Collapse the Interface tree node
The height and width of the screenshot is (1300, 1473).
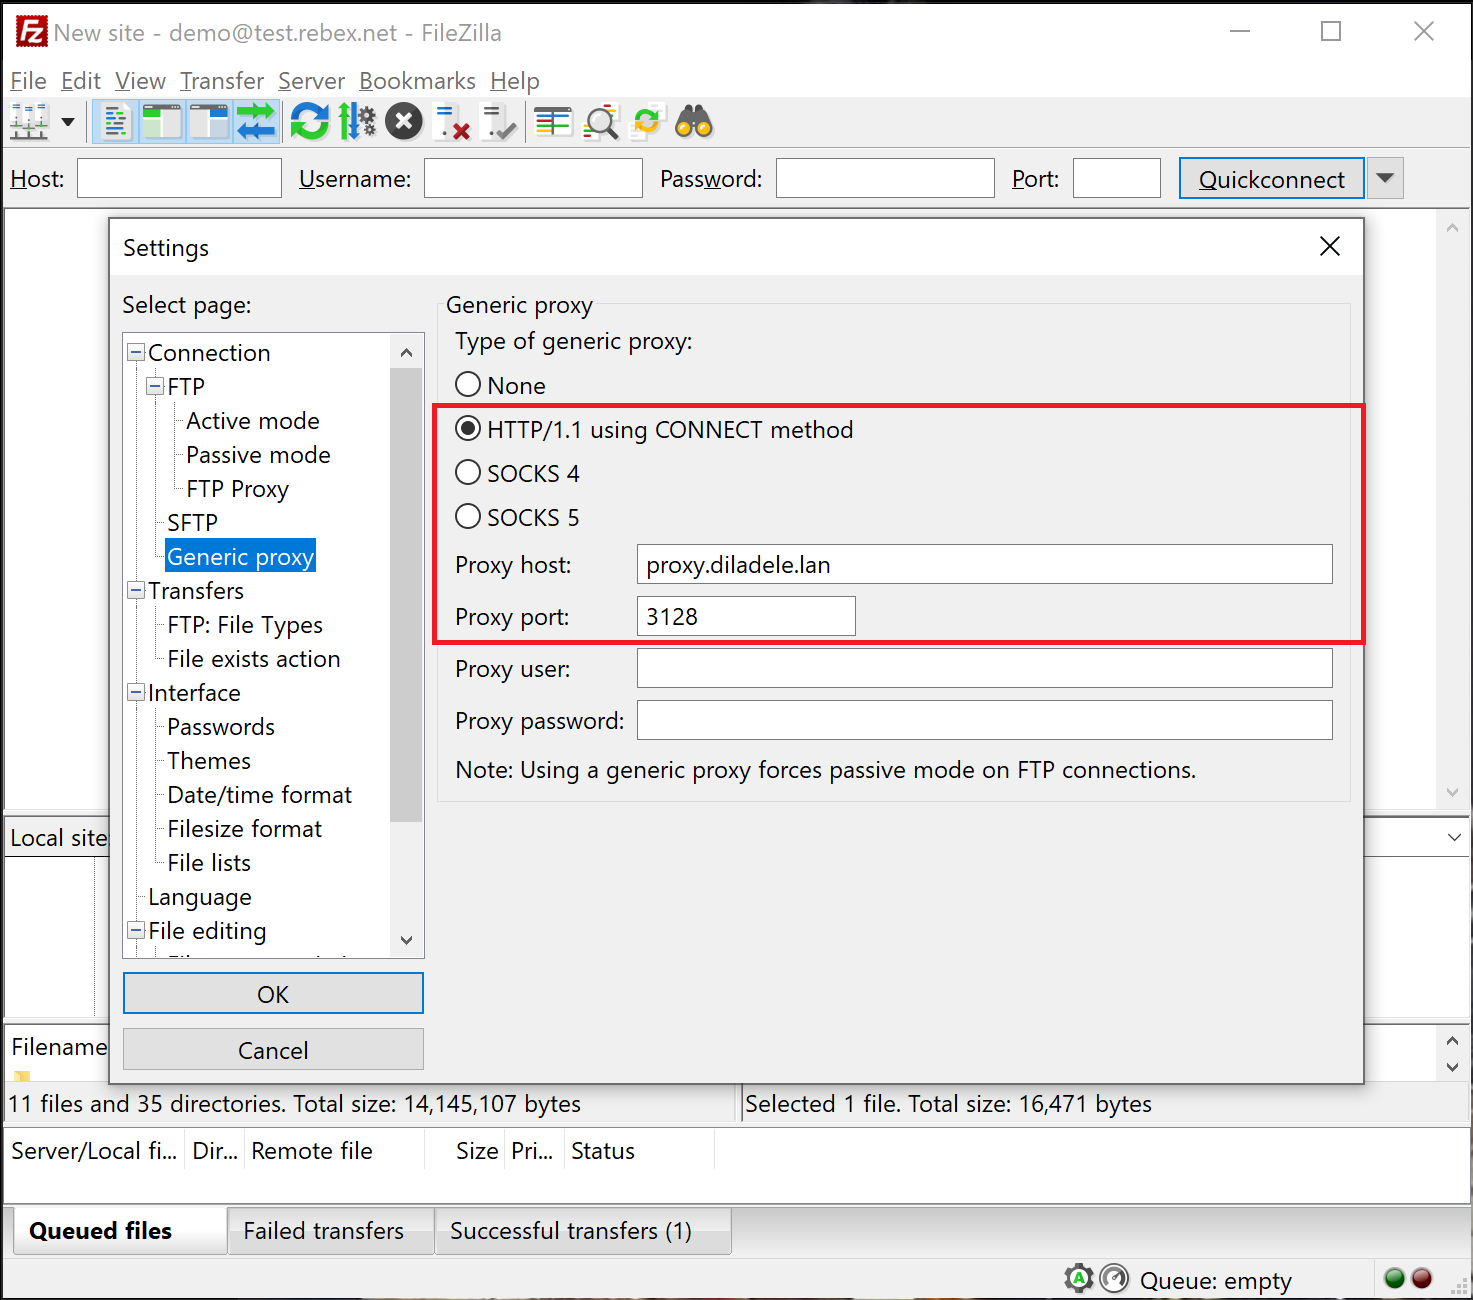[137, 692]
